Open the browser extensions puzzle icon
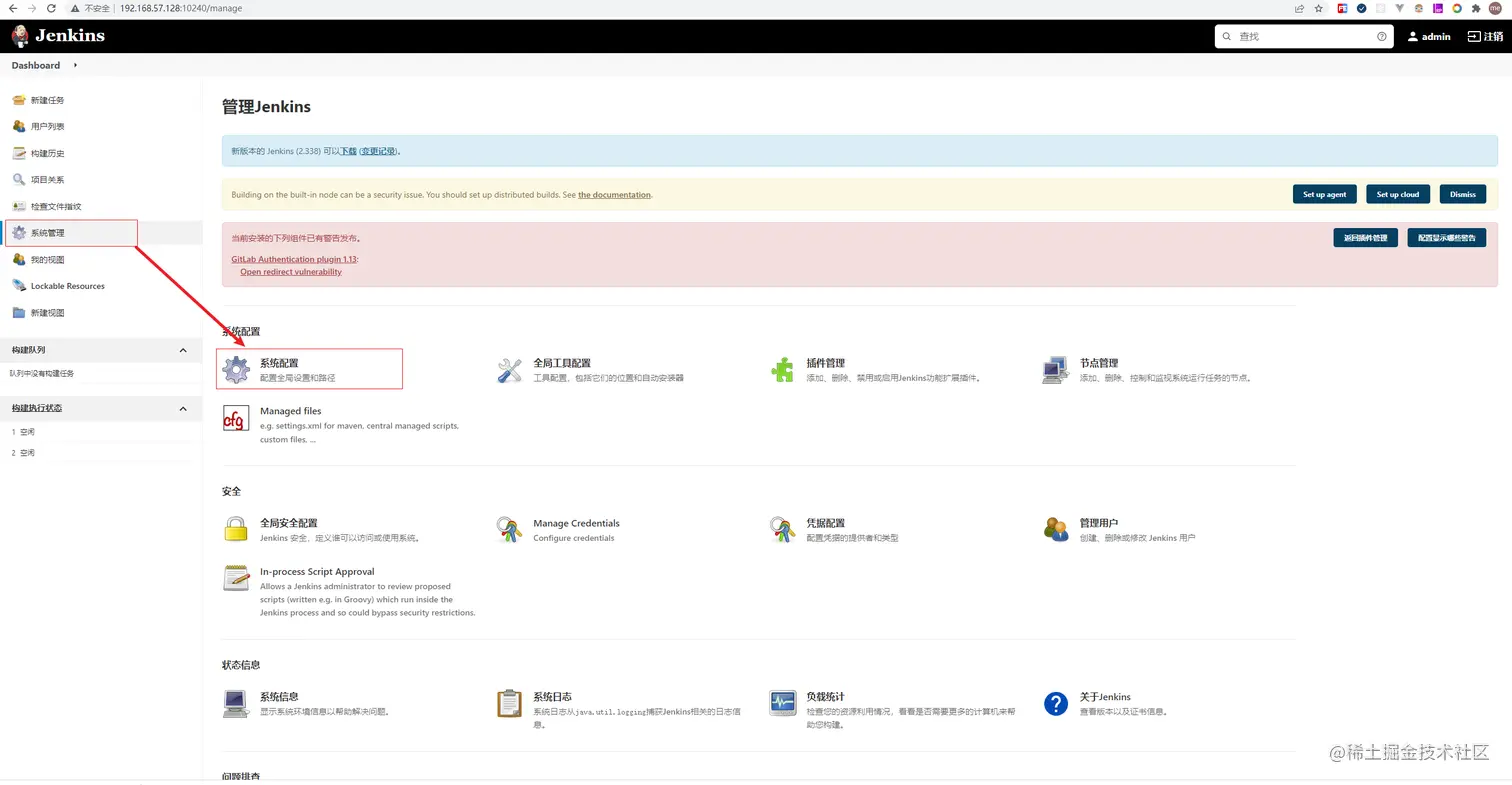The height and width of the screenshot is (785, 1512). coord(1475,8)
